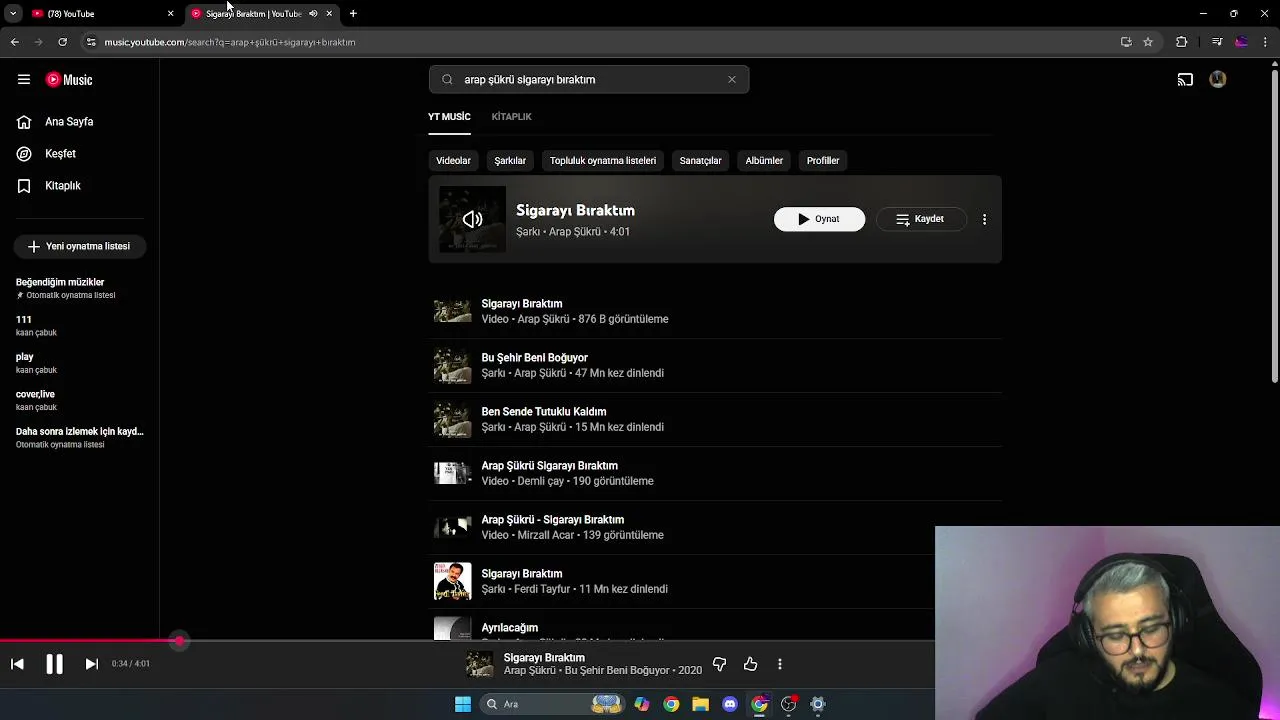Click Yeni oynatma listesi button
The width and height of the screenshot is (1280, 720).
pyautogui.click(x=80, y=246)
